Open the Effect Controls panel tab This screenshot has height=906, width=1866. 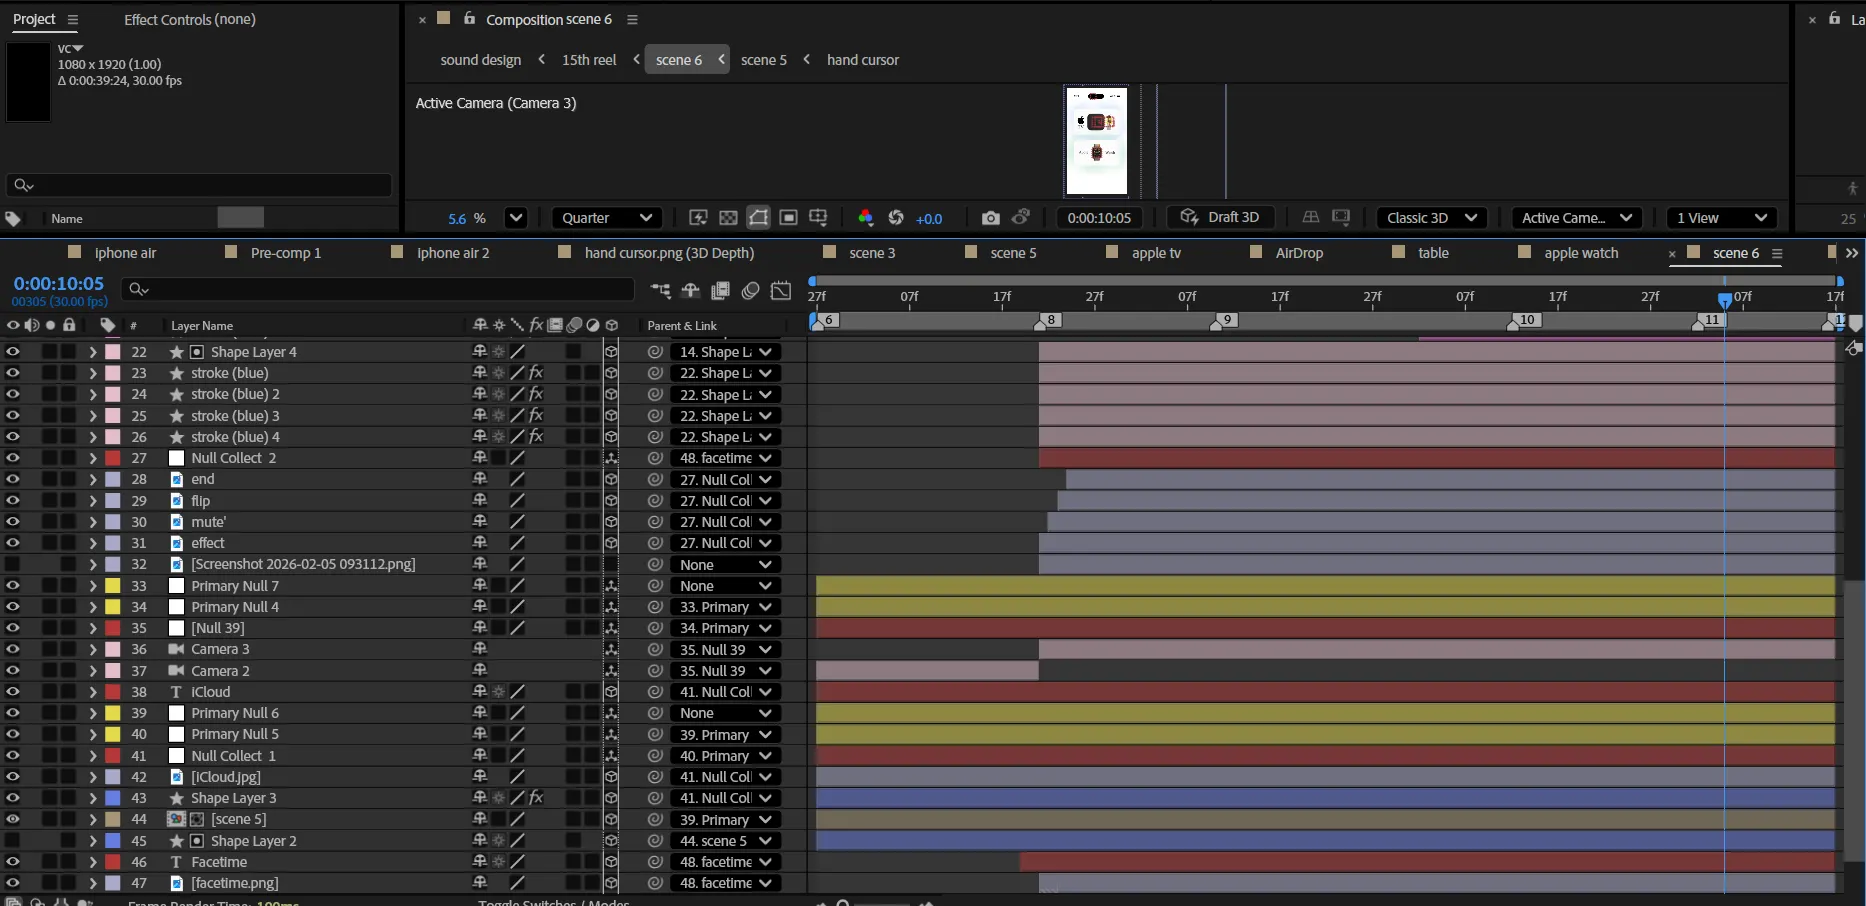point(189,19)
